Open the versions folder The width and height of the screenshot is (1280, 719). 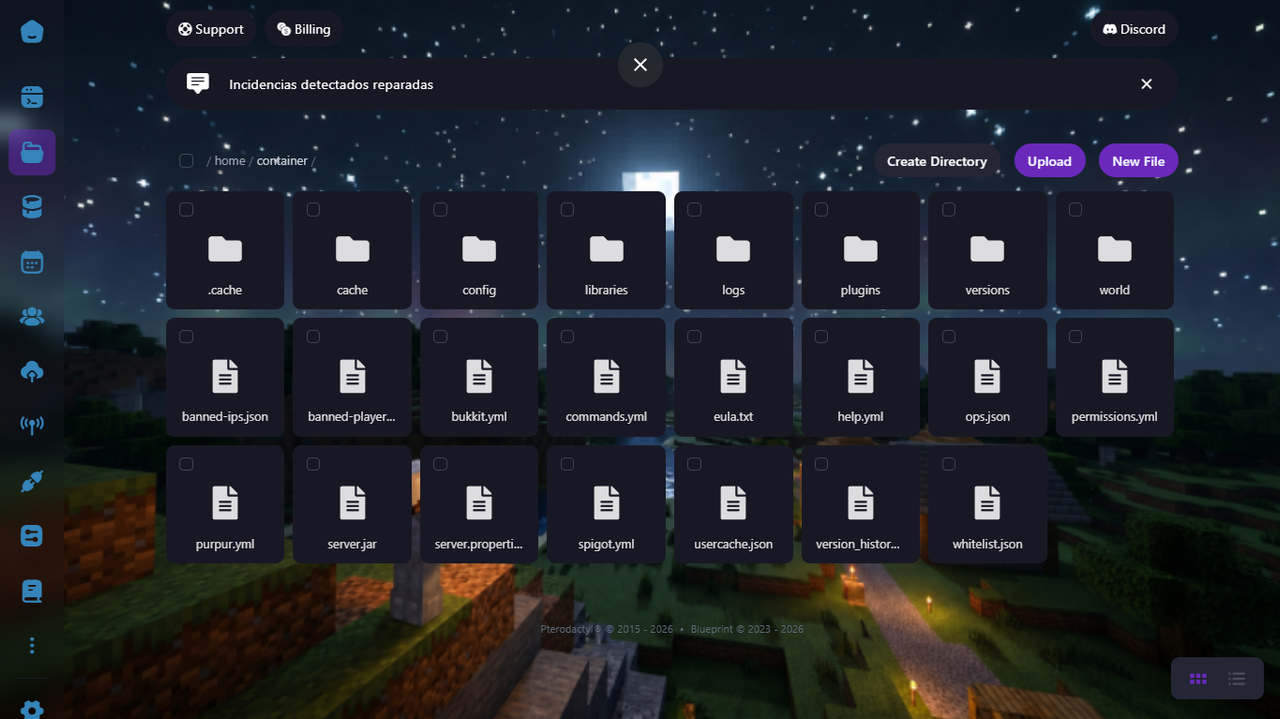pos(987,250)
